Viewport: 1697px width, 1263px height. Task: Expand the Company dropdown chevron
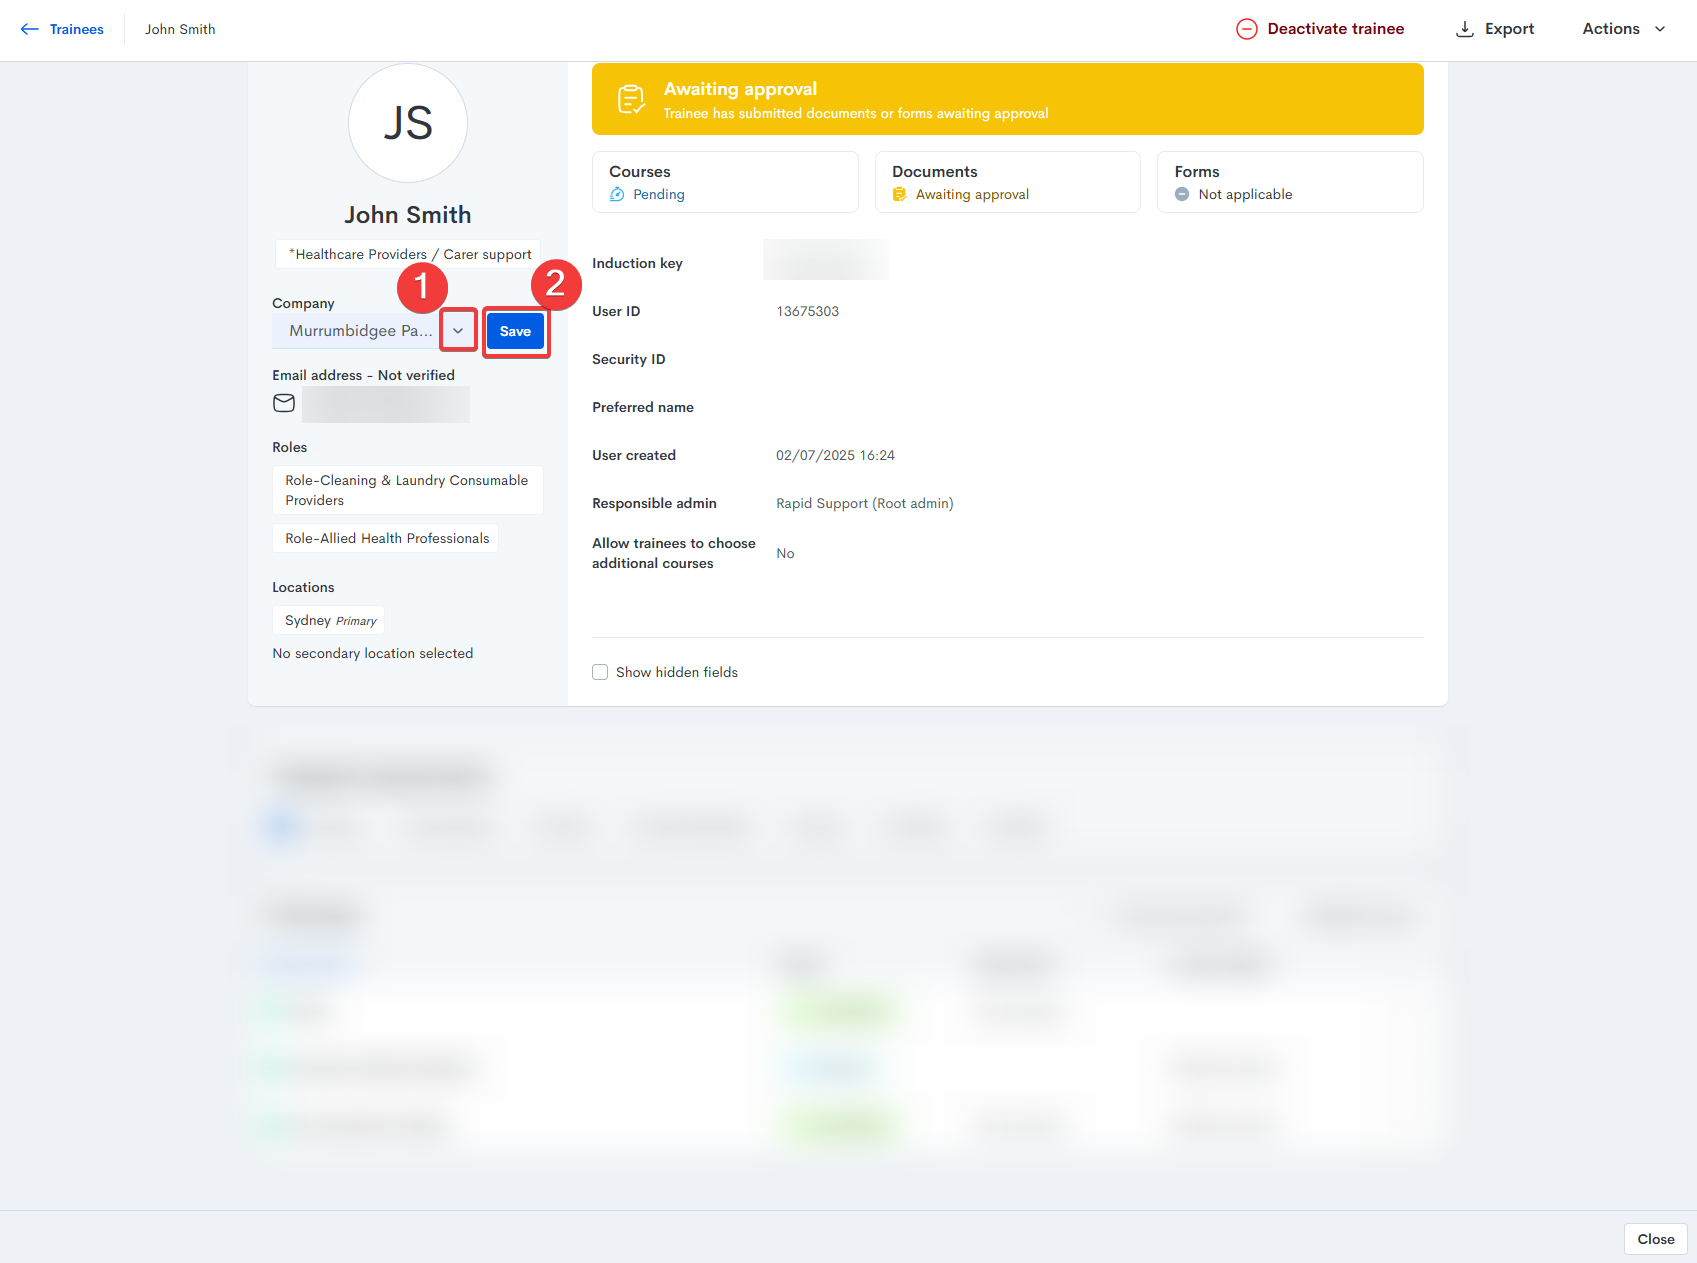point(458,331)
